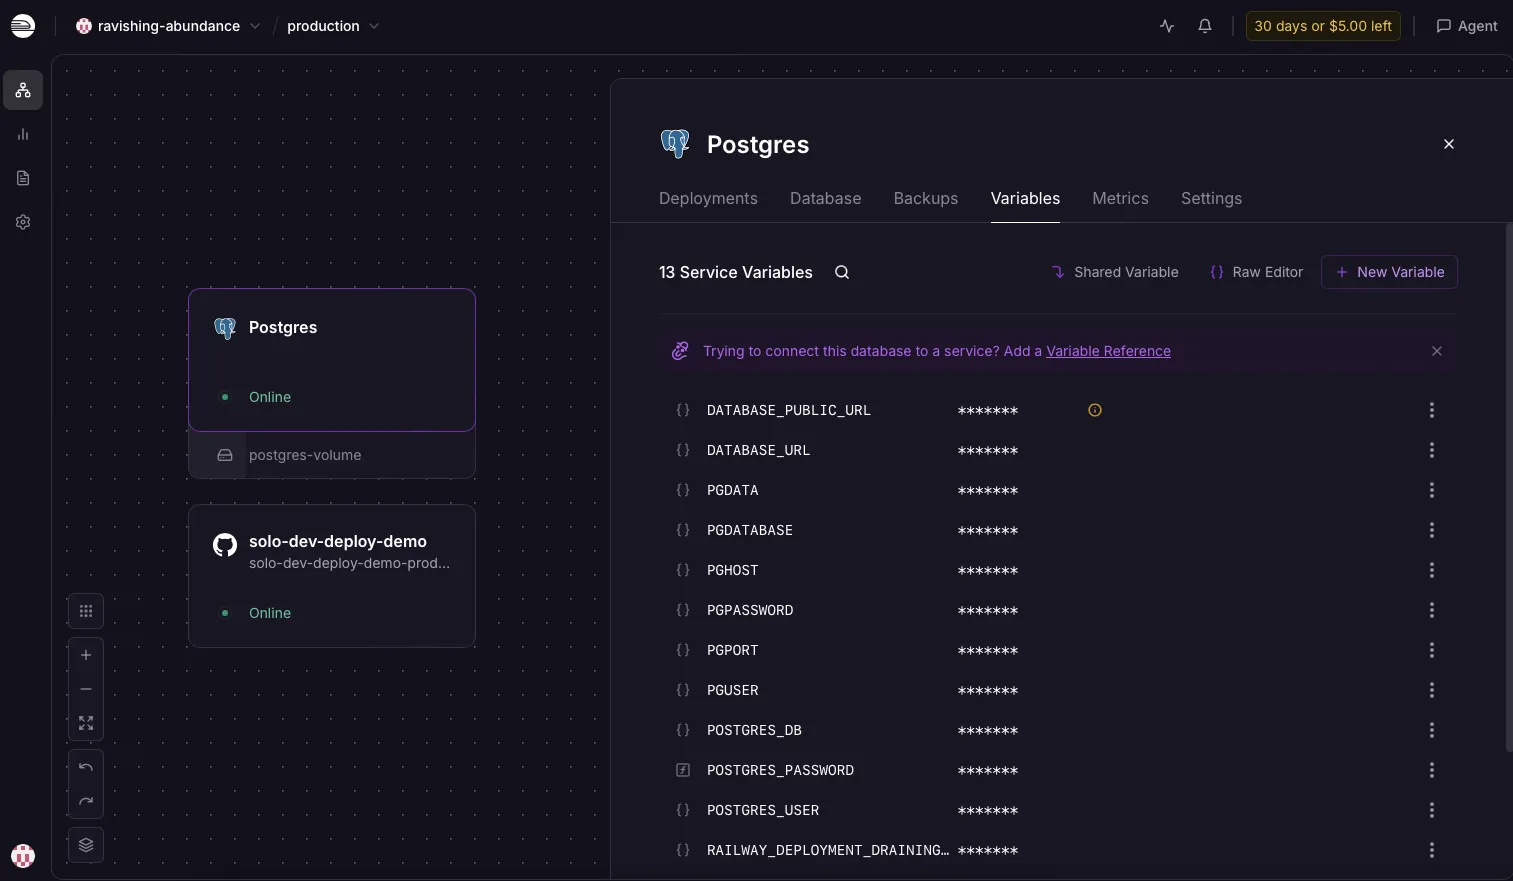
Task: Open the options menu for PGDATA
Action: [x=1432, y=490]
